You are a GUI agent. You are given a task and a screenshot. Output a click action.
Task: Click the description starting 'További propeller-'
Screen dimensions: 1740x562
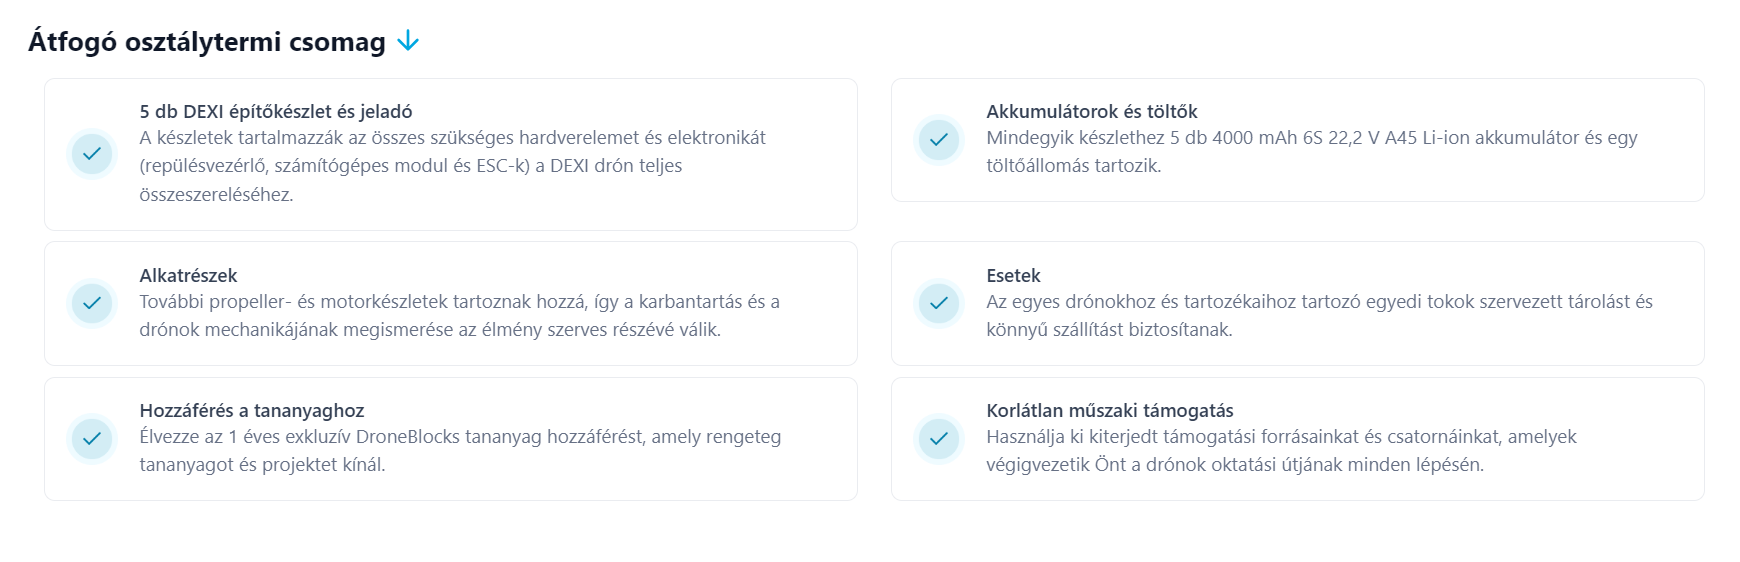click(459, 316)
